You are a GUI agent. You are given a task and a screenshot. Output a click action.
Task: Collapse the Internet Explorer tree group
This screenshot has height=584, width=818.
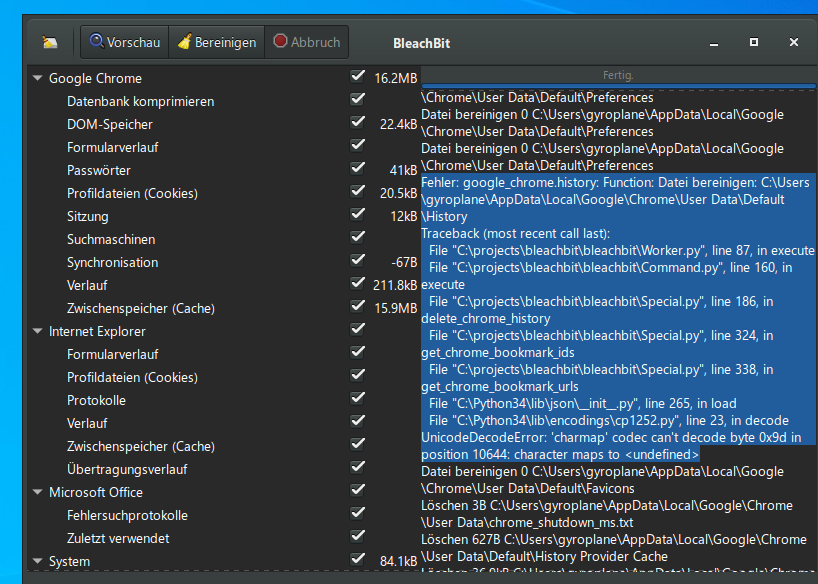pyautogui.click(x=38, y=331)
